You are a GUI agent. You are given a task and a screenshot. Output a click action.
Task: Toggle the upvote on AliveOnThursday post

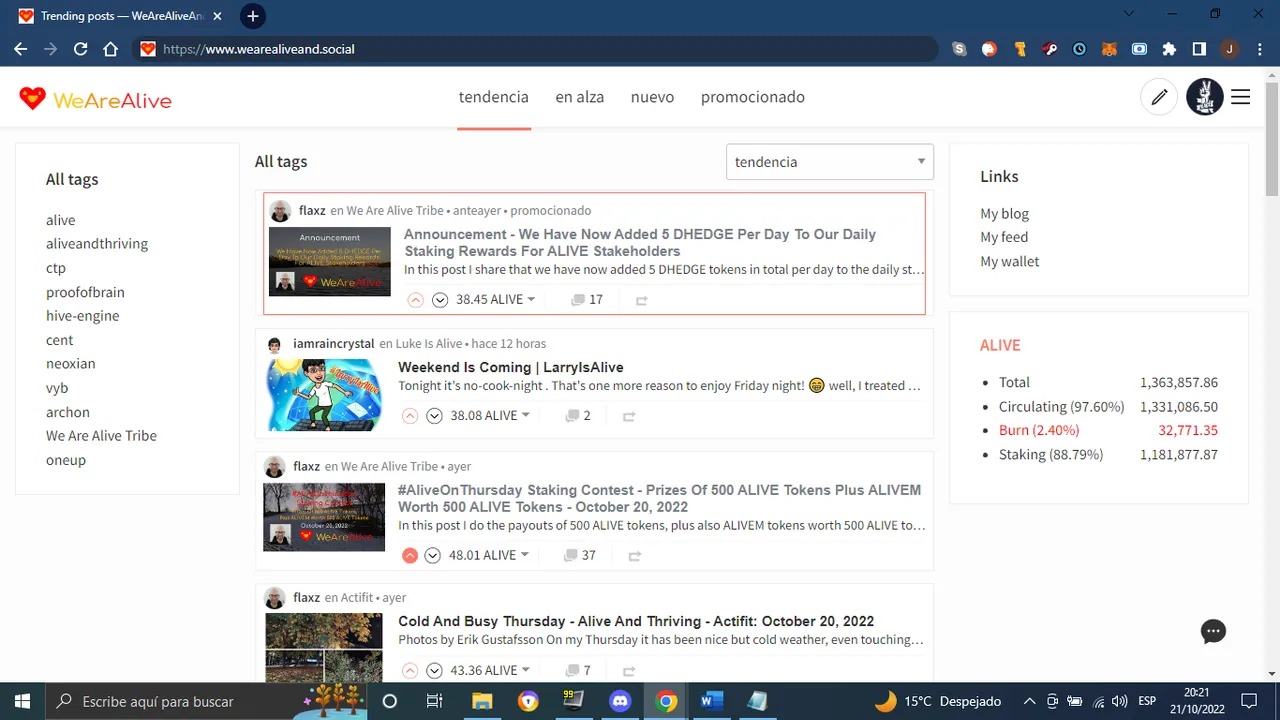pos(410,556)
